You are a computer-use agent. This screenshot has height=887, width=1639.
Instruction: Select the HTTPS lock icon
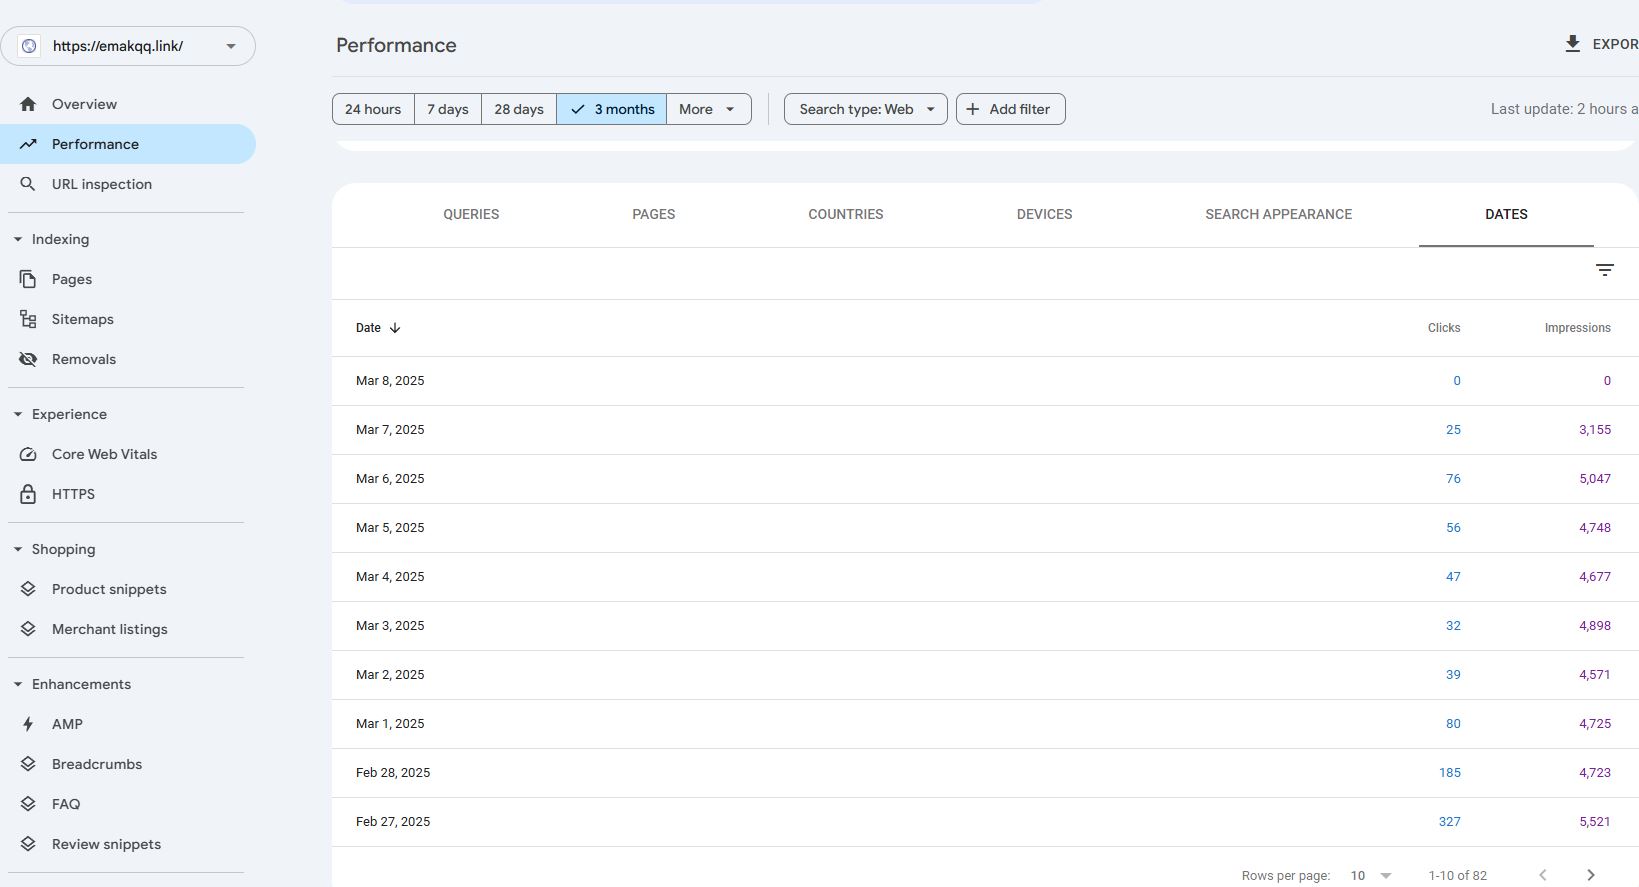point(28,494)
